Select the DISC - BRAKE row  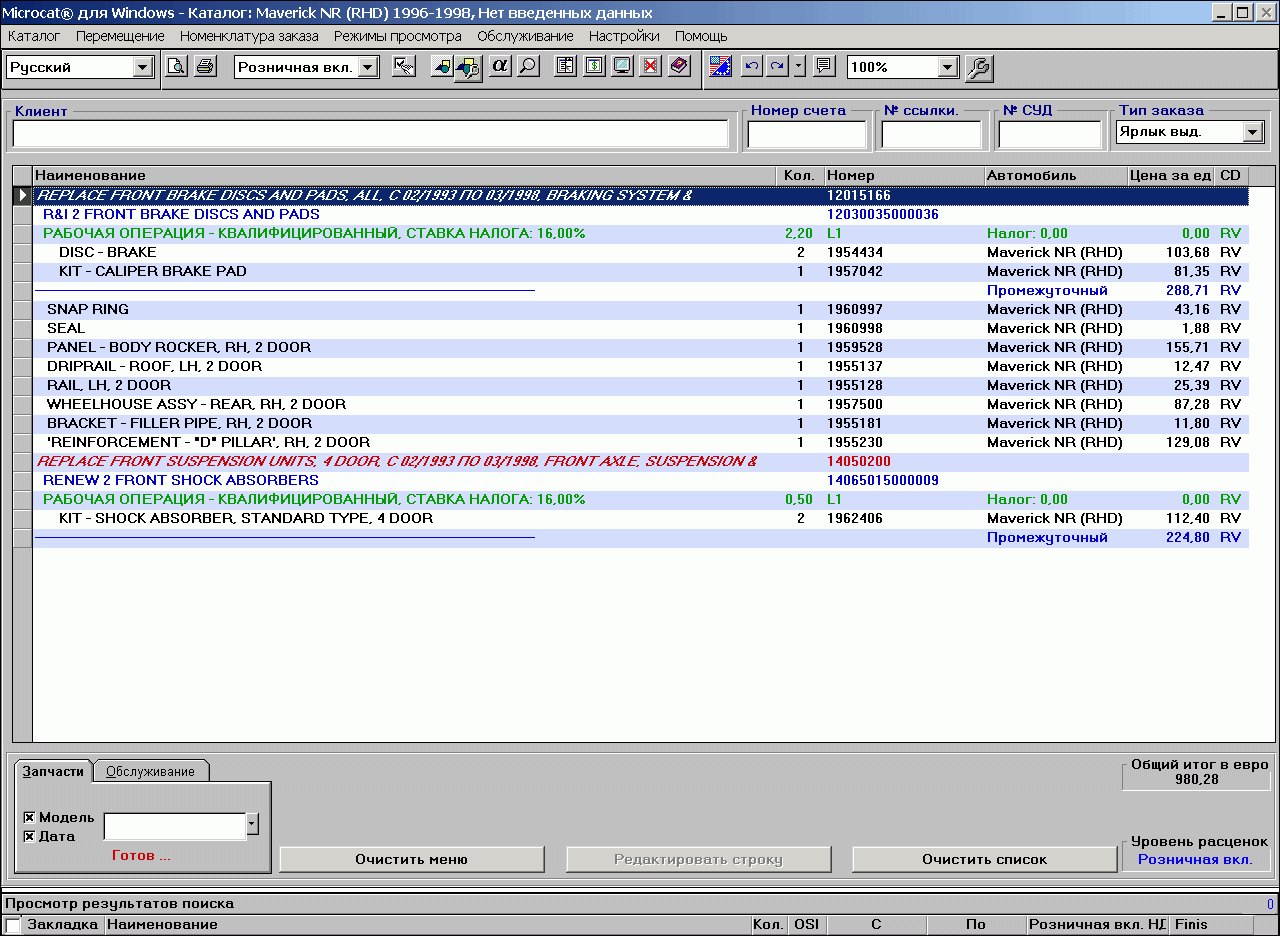641,252
